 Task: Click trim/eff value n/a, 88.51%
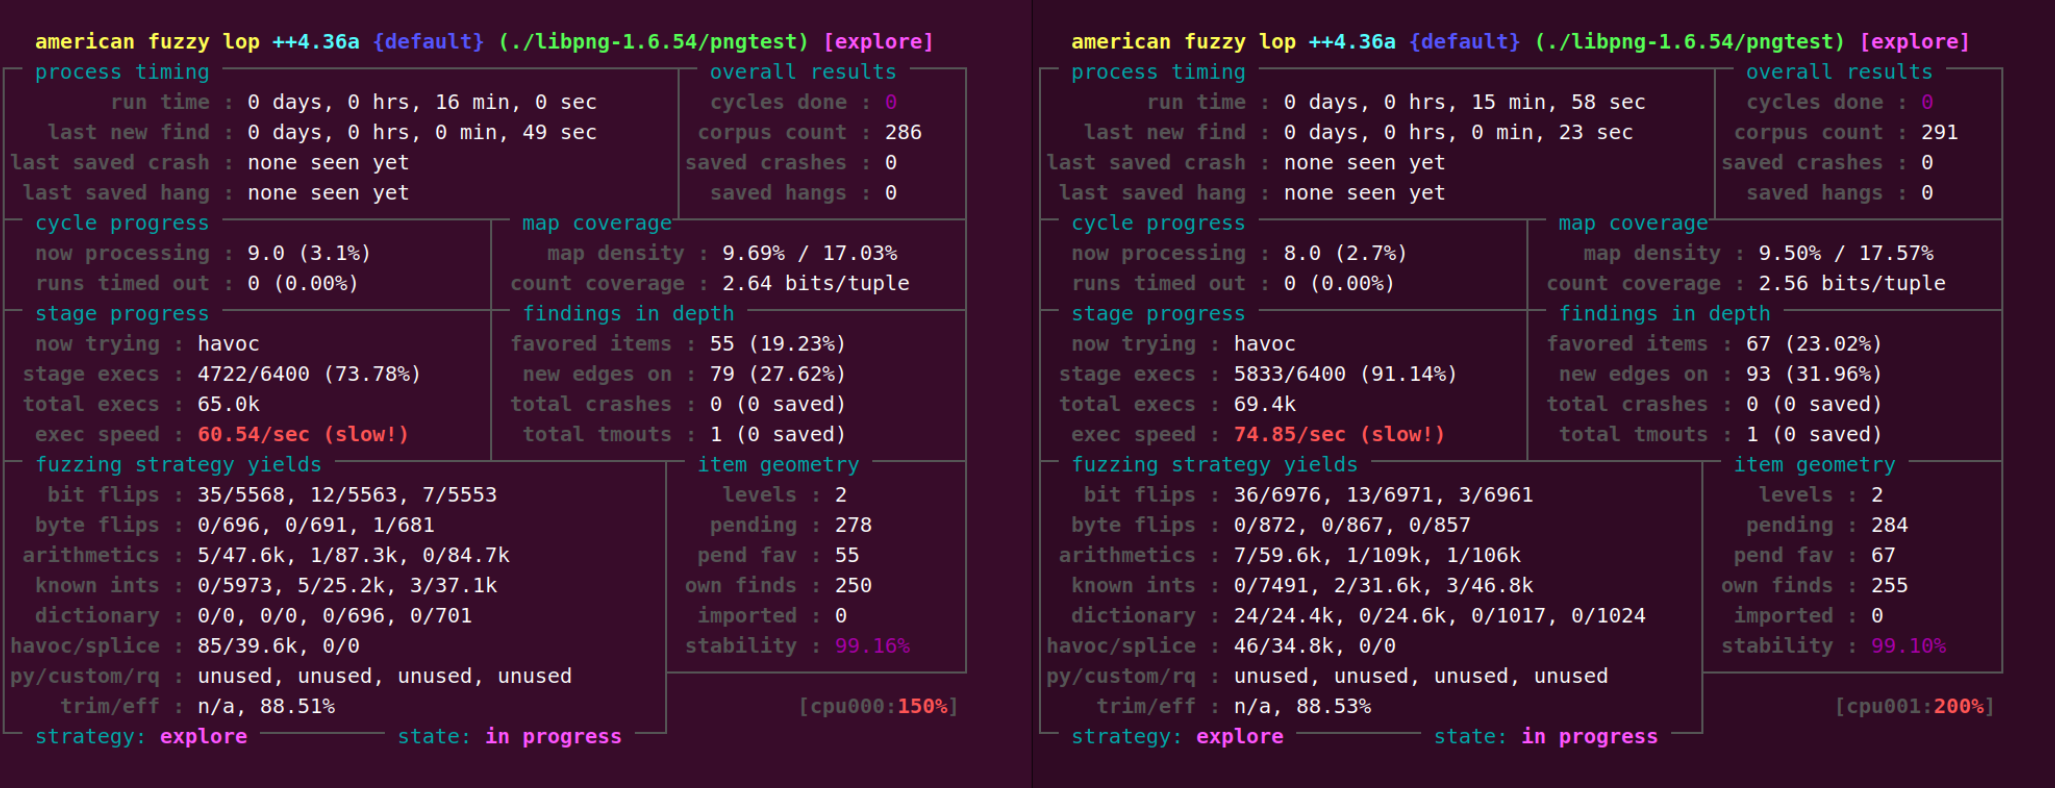pyautogui.click(x=266, y=706)
